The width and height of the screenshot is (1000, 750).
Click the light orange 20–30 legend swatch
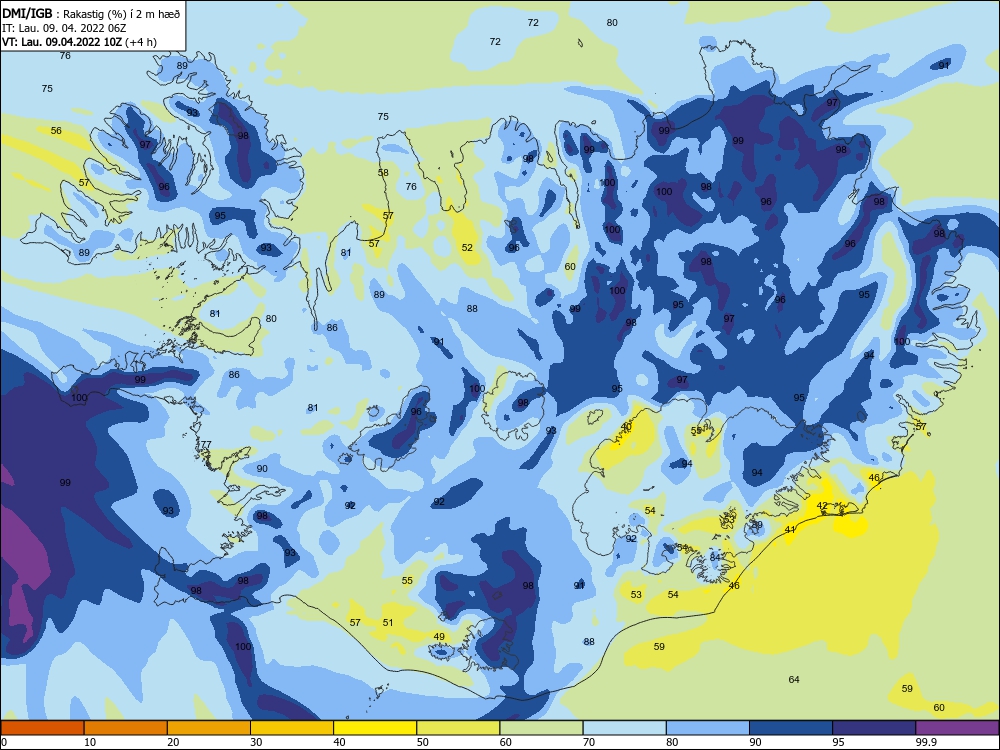coord(209,728)
